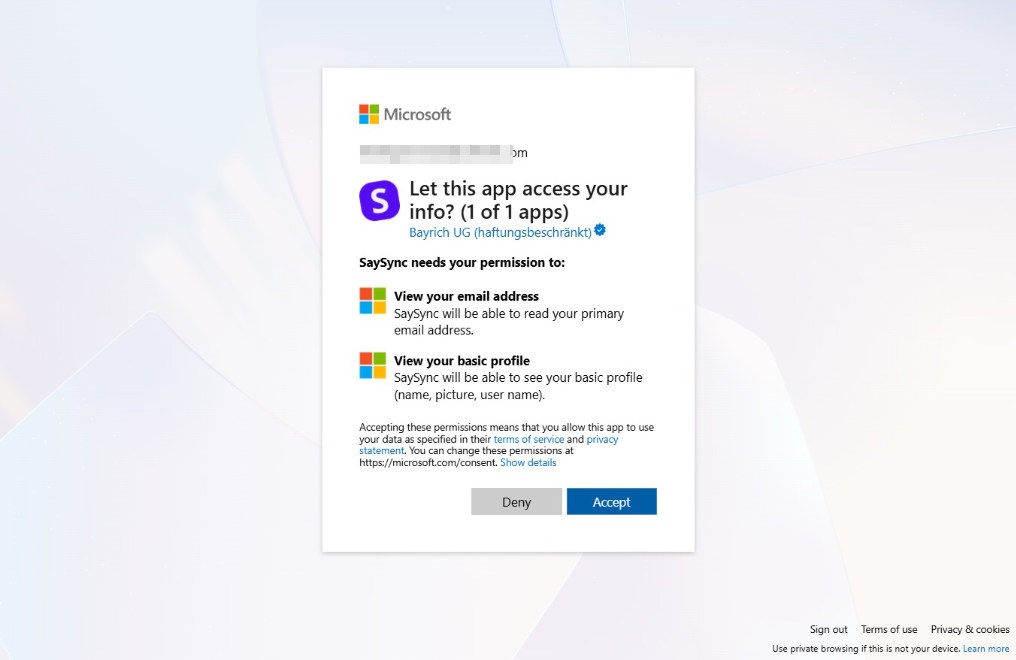The image size is (1016, 660).
Task: Click the 'View your email address' permission title
Action: click(x=467, y=296)
